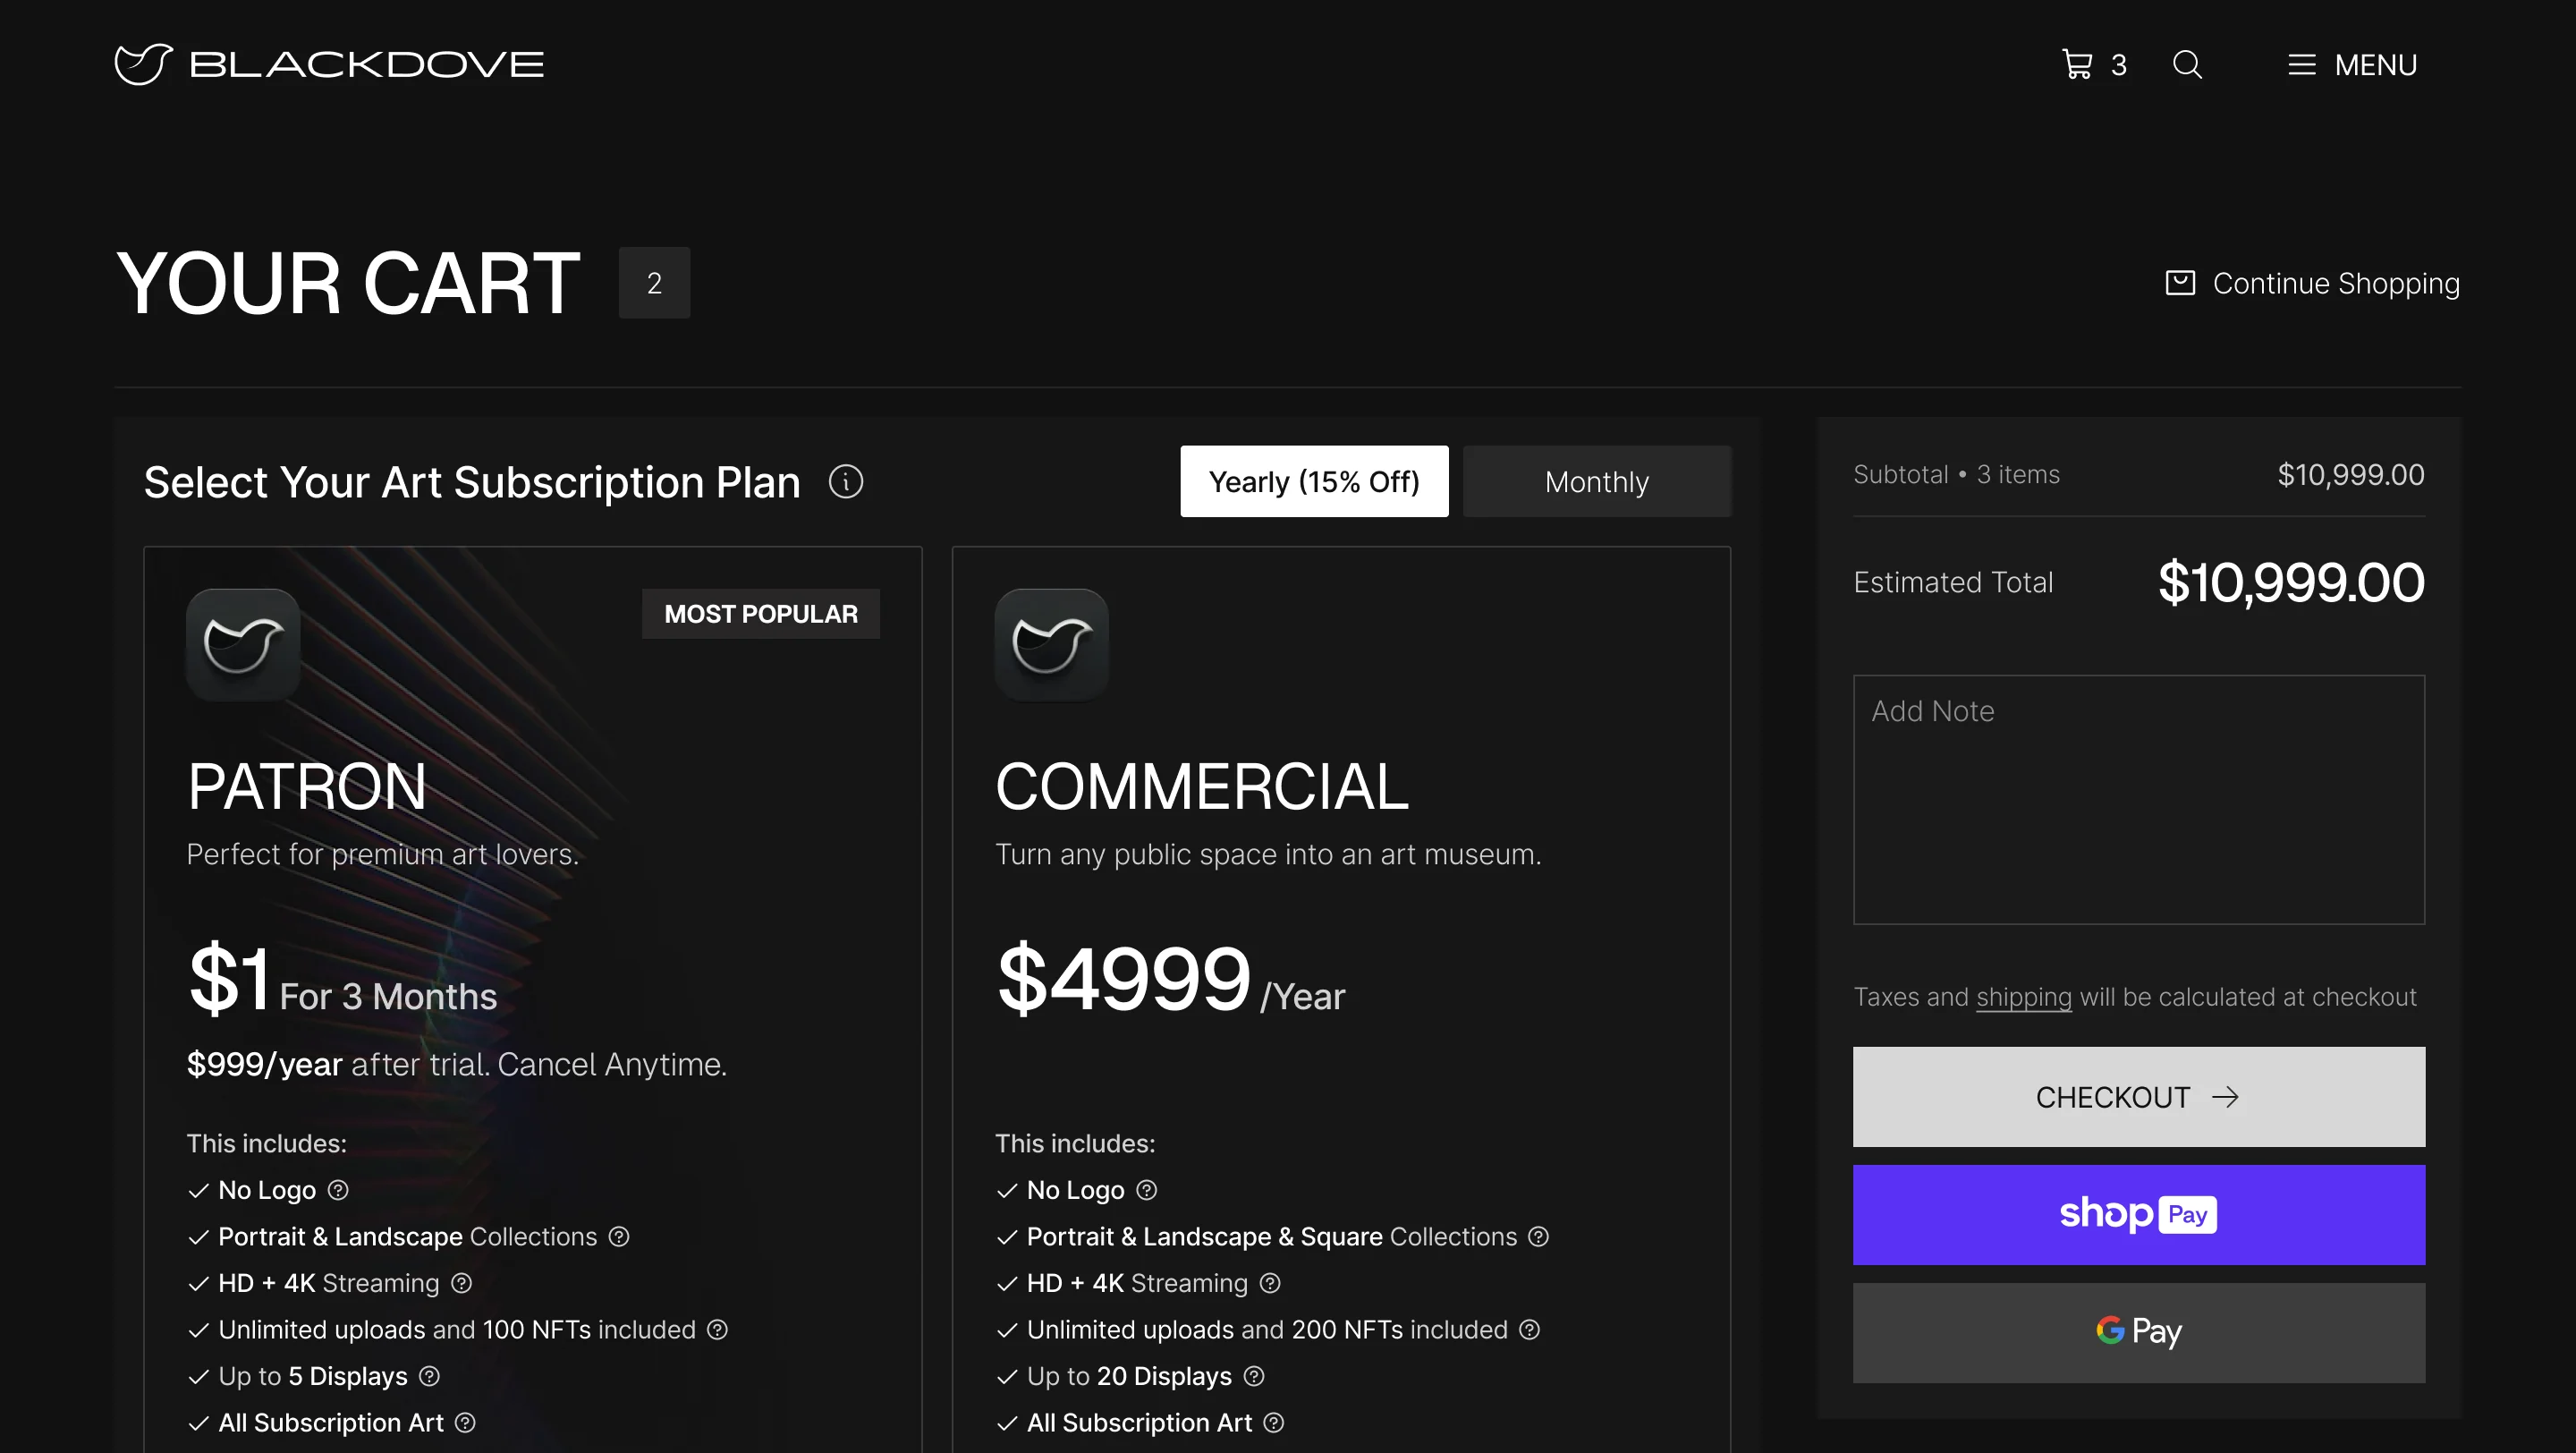
Task: Open help icon for Portrait & Landscape & Square Collections
Action: click(1539, 1237)
